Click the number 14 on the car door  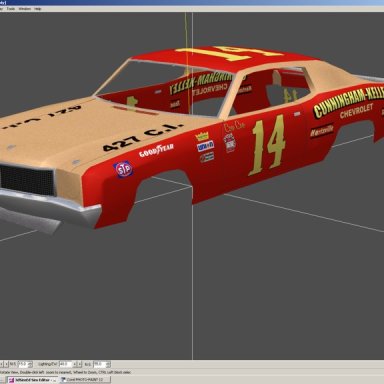pos(267,145)
